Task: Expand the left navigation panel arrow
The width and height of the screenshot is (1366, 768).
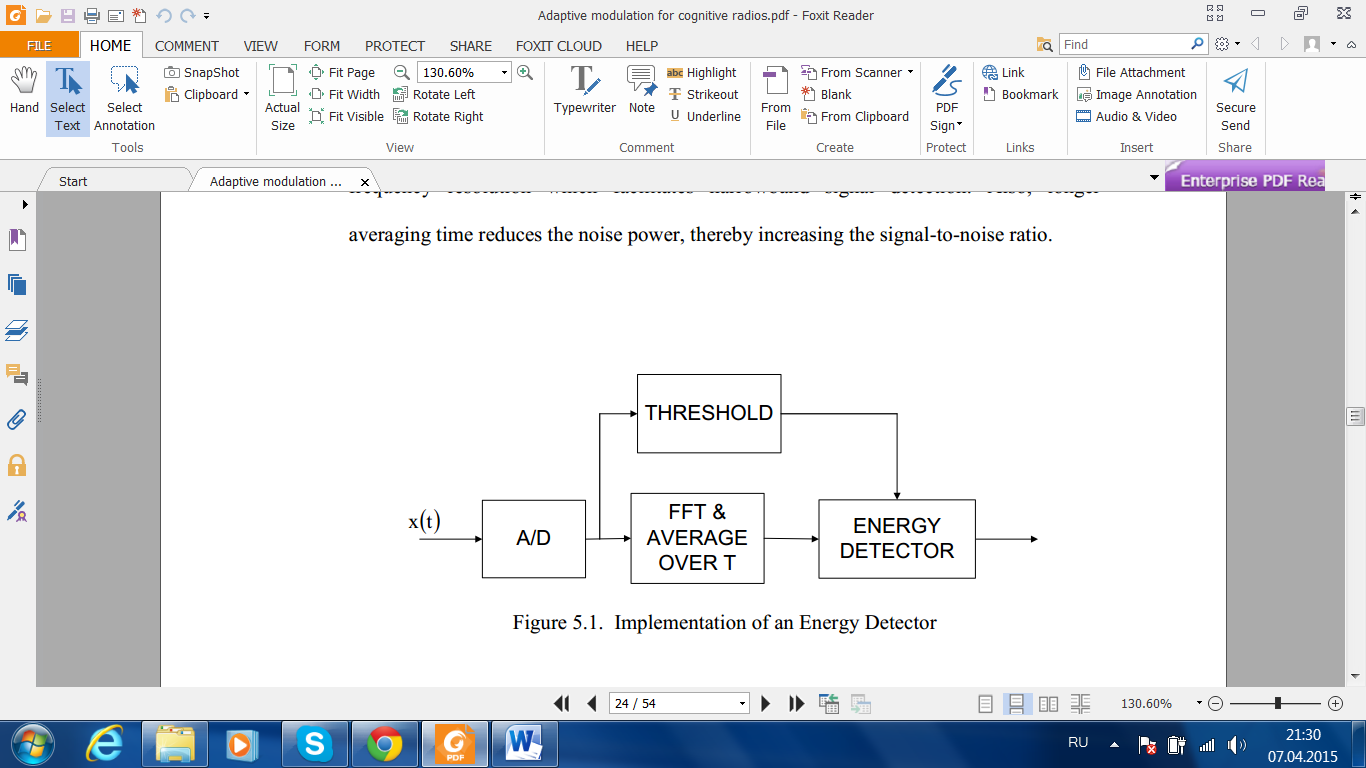Action: coord(24,204)
